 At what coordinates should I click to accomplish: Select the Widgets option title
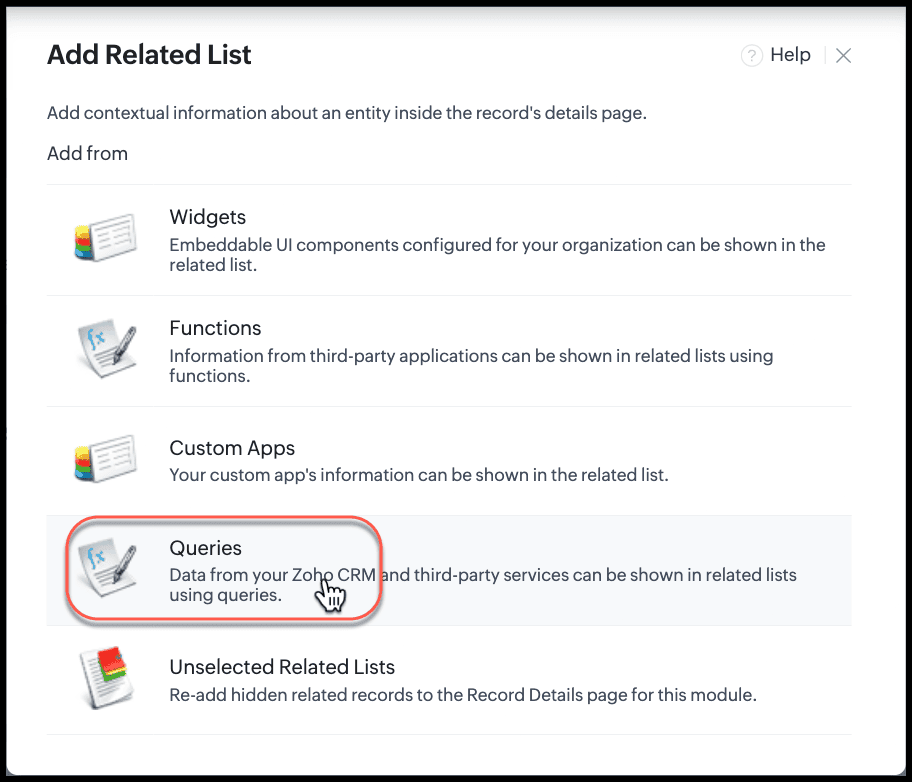point(208,217)
